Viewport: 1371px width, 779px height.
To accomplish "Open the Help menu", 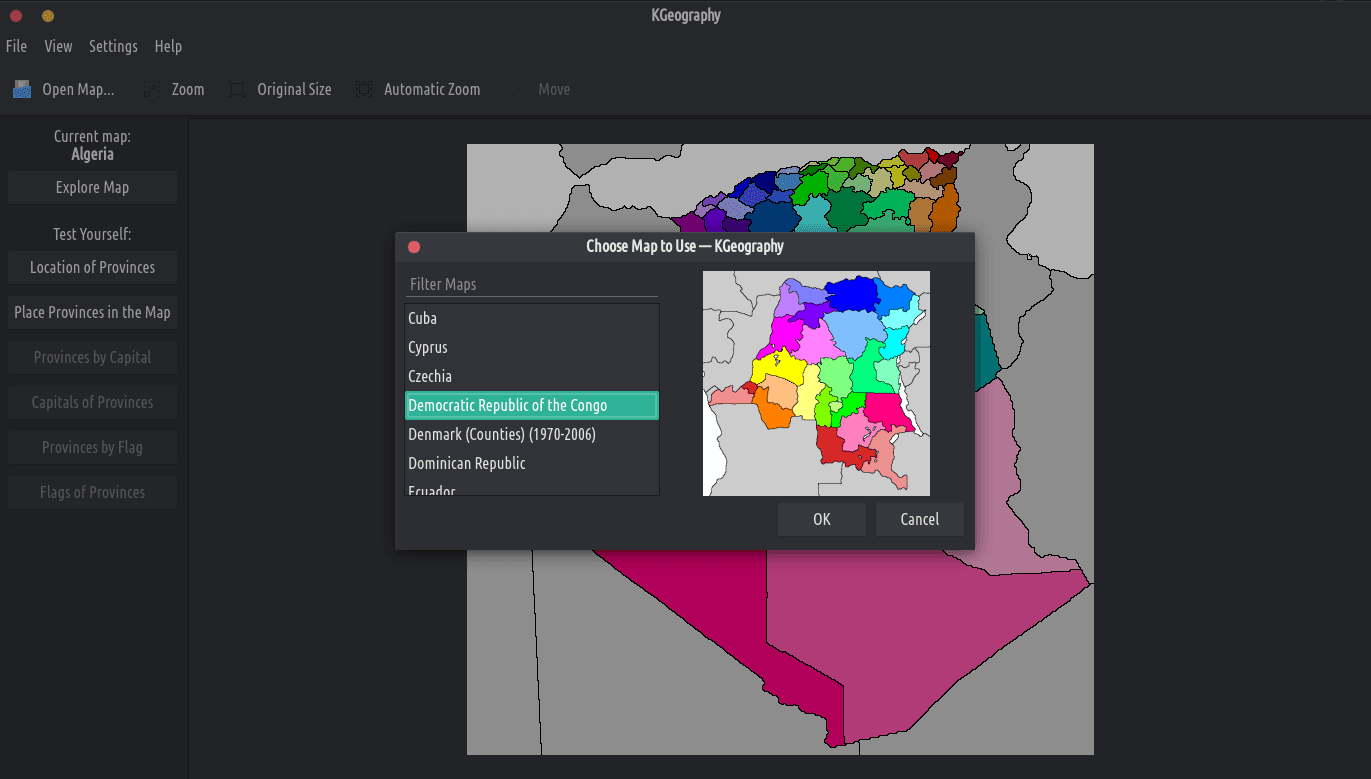I will [x=168, y=47].
